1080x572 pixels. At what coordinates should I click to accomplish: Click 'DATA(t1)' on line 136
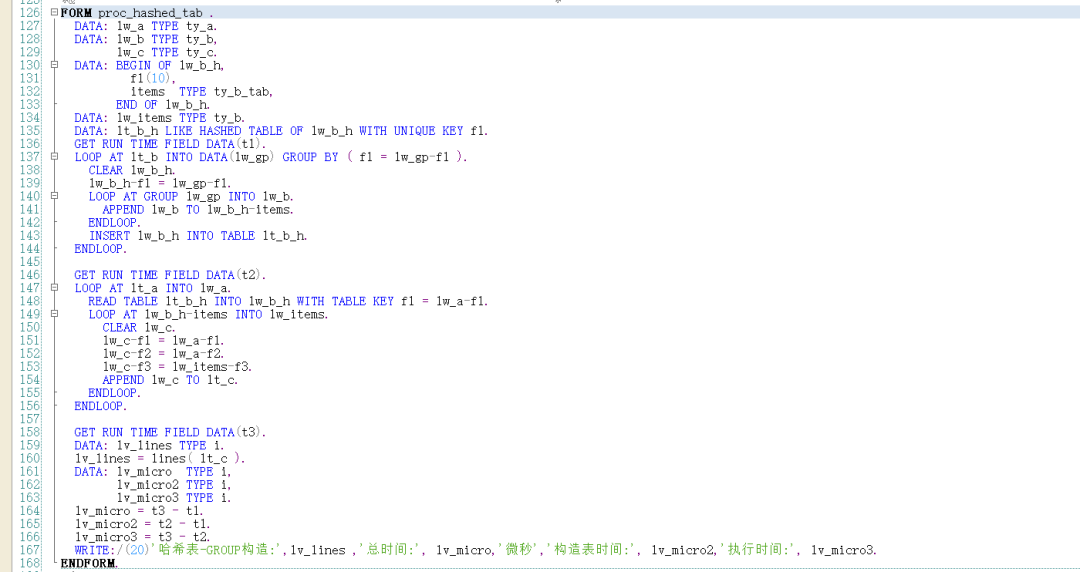[x=234, y=143]
